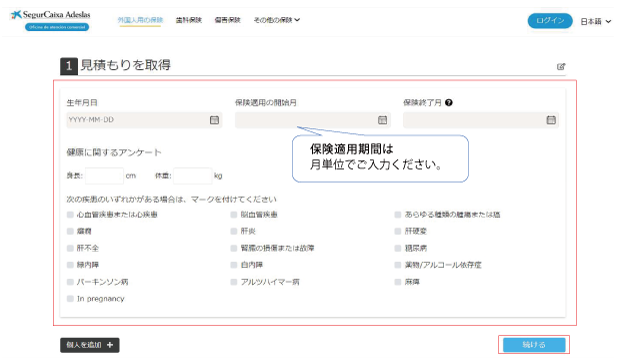The height and width of the screenshot is (361, 620).
Task: Click the 見積もりを取得 heading text
Action: click(126, 65)
